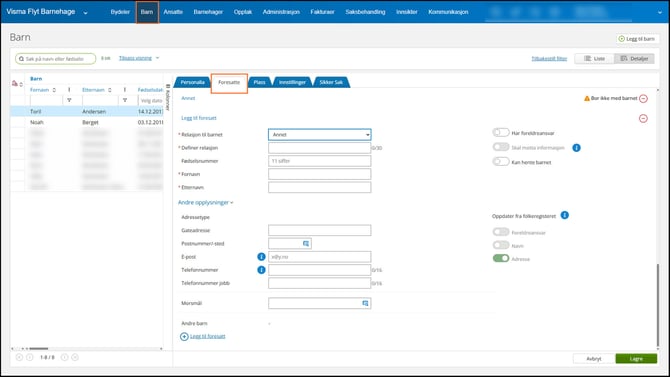This screenshot has height=377, width=670.
Task: Open Fornavn column menu dots
Action: 69,90
